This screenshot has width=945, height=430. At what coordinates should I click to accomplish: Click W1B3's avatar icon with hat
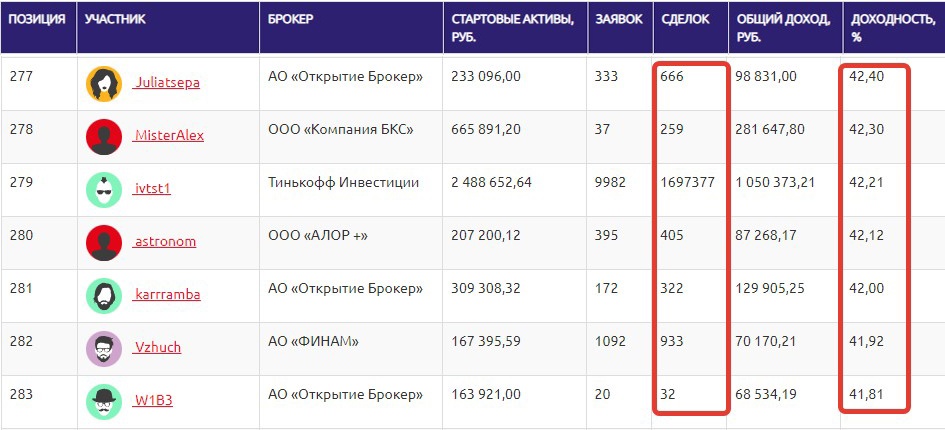tap(104, 401)
